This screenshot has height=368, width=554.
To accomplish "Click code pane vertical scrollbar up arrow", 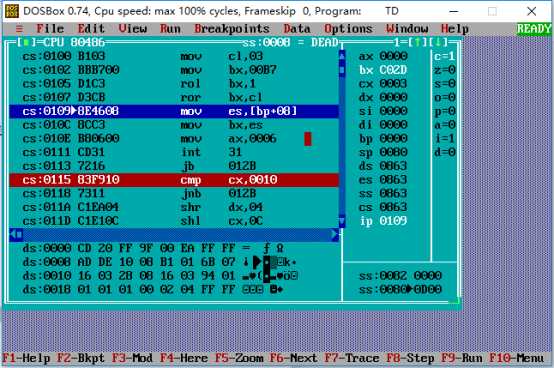I will pyautogui.click(x=342, y=55).
